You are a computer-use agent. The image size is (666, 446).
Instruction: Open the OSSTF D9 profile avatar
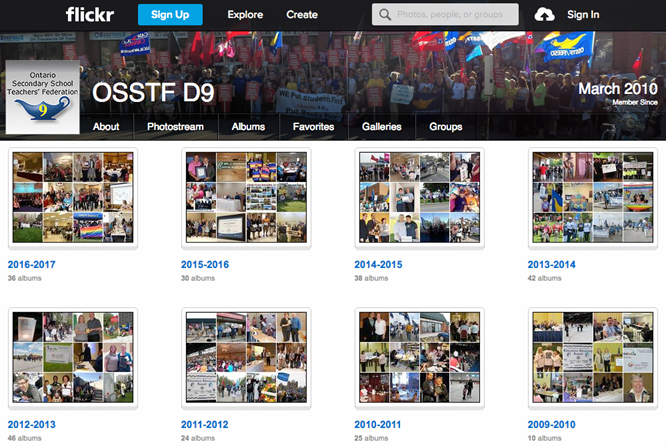pyautogui.click(x=42, y=97)
